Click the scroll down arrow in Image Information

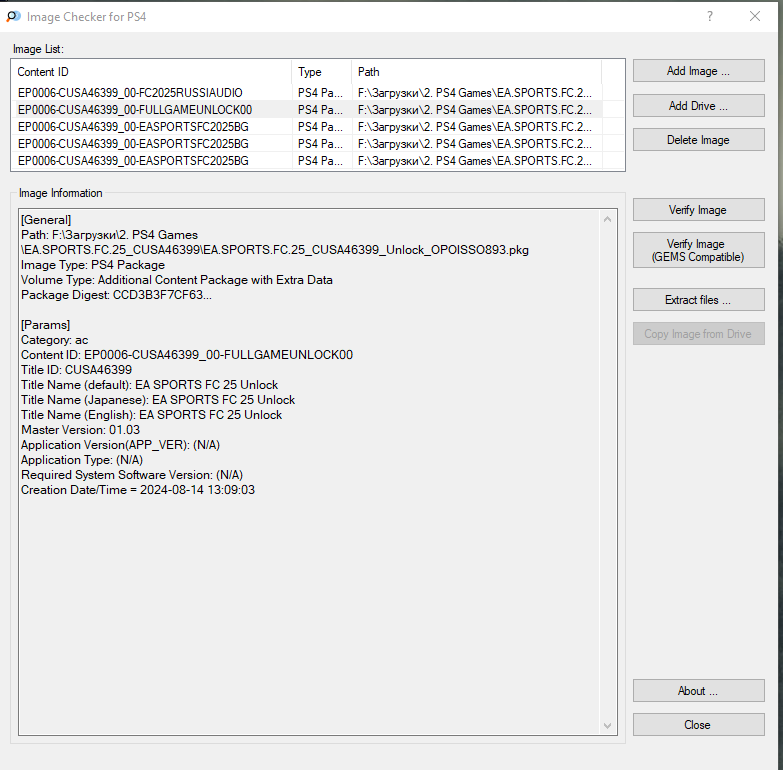[x=607, y=726]
